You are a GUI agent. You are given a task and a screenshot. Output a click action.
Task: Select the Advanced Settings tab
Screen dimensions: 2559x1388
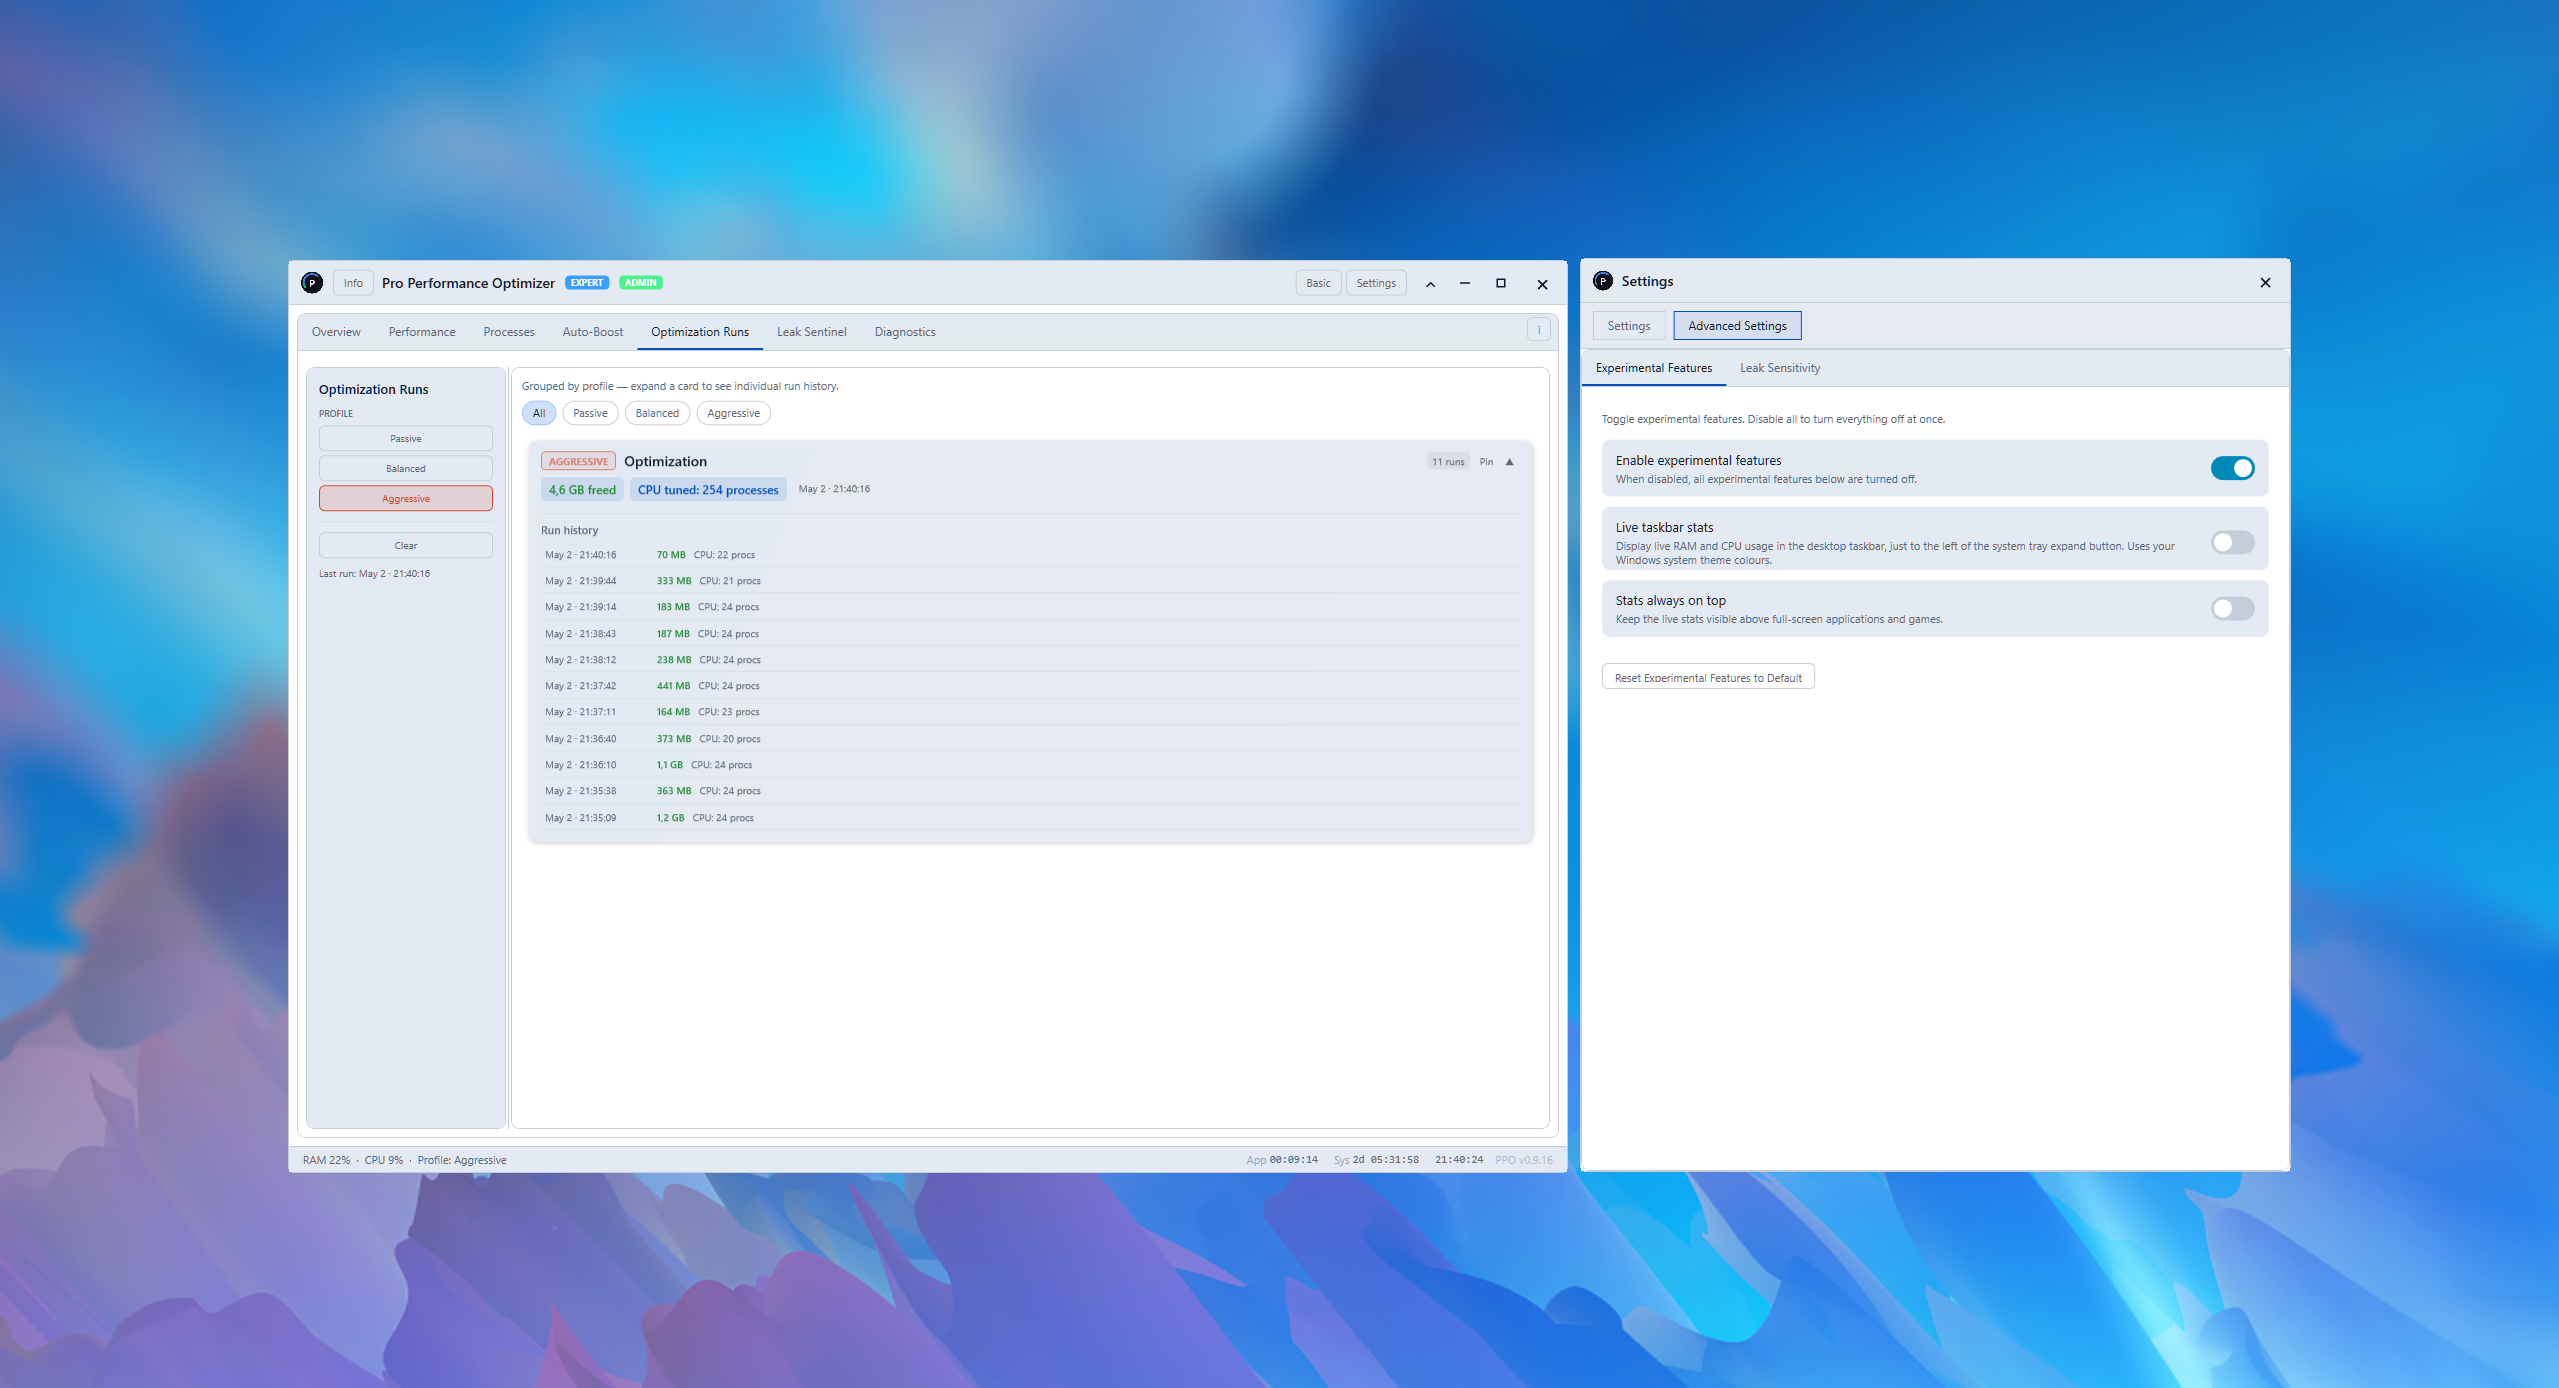coord(1737,326)
